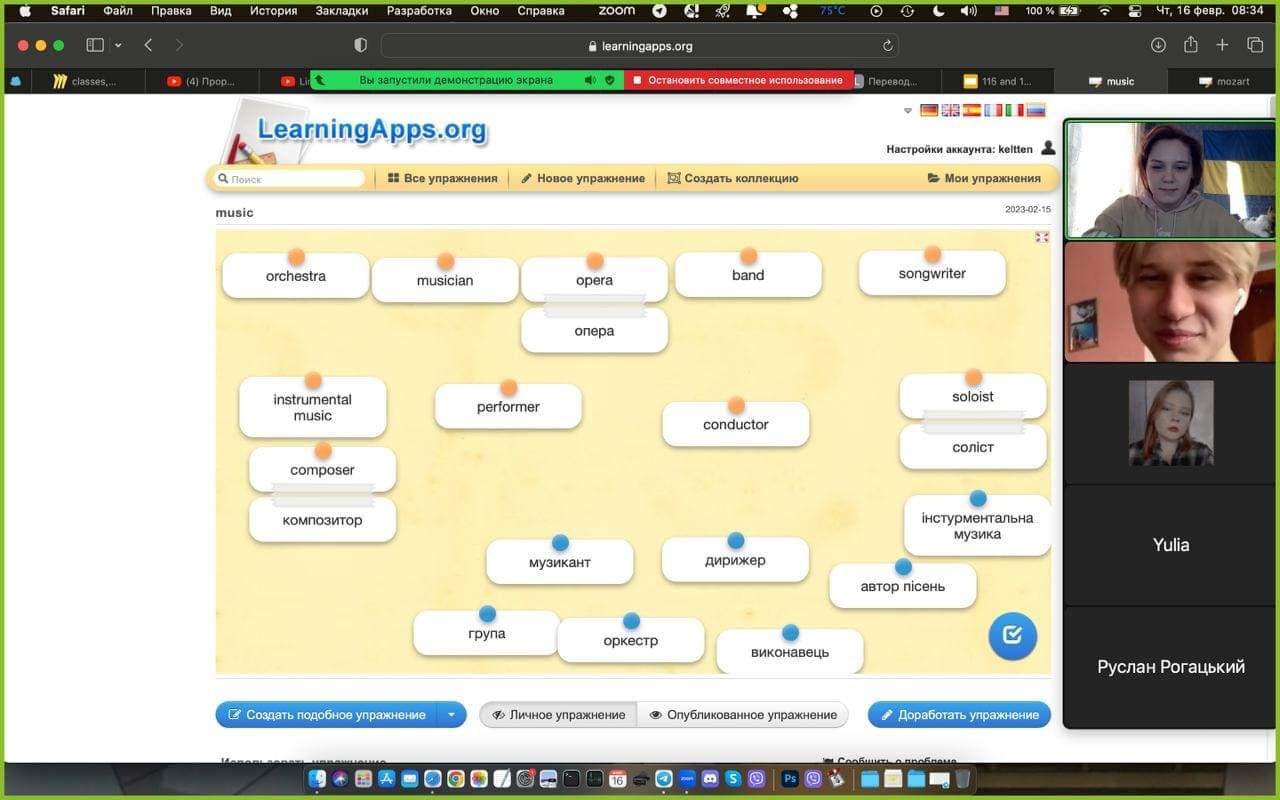Click the account profile person icon

pos(1048,148)
